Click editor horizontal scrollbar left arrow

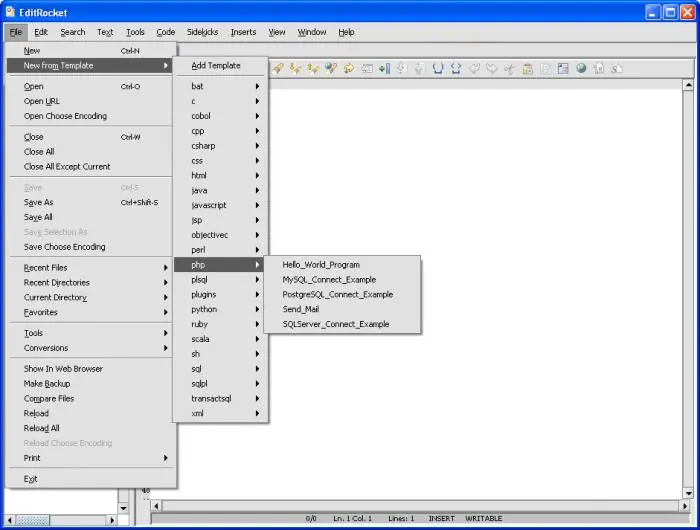pyautogui.click(x=156, y=506)
